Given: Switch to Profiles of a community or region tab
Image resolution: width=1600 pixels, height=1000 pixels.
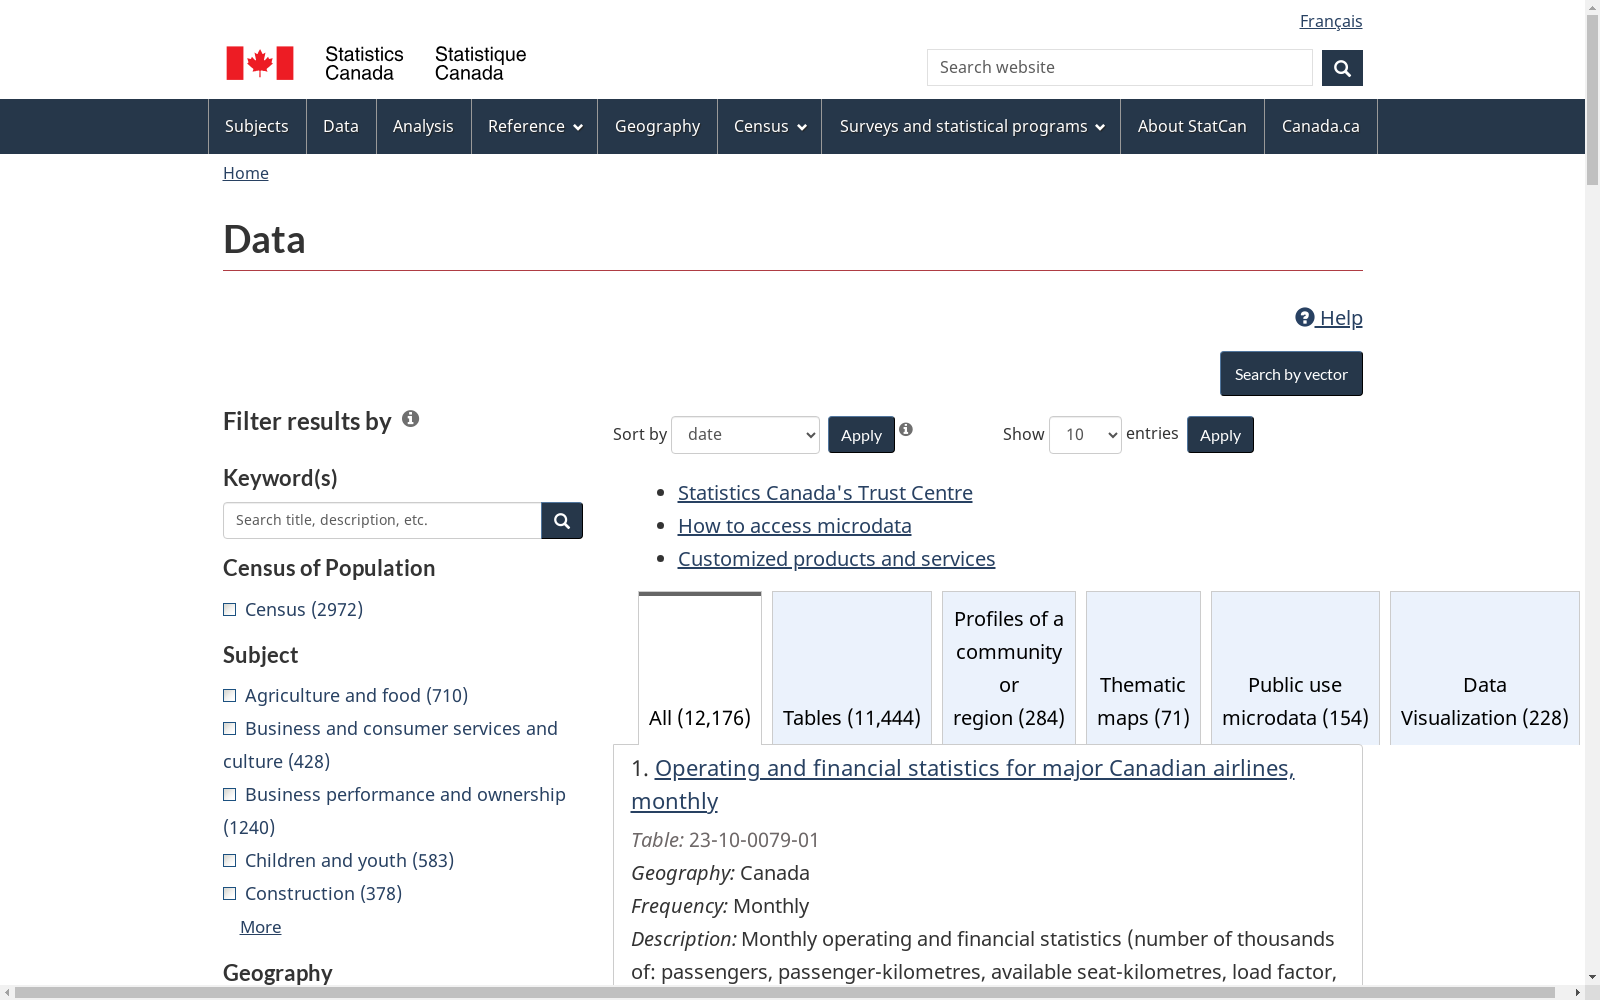Looking at the screenshot, I should click(1009, 668).
